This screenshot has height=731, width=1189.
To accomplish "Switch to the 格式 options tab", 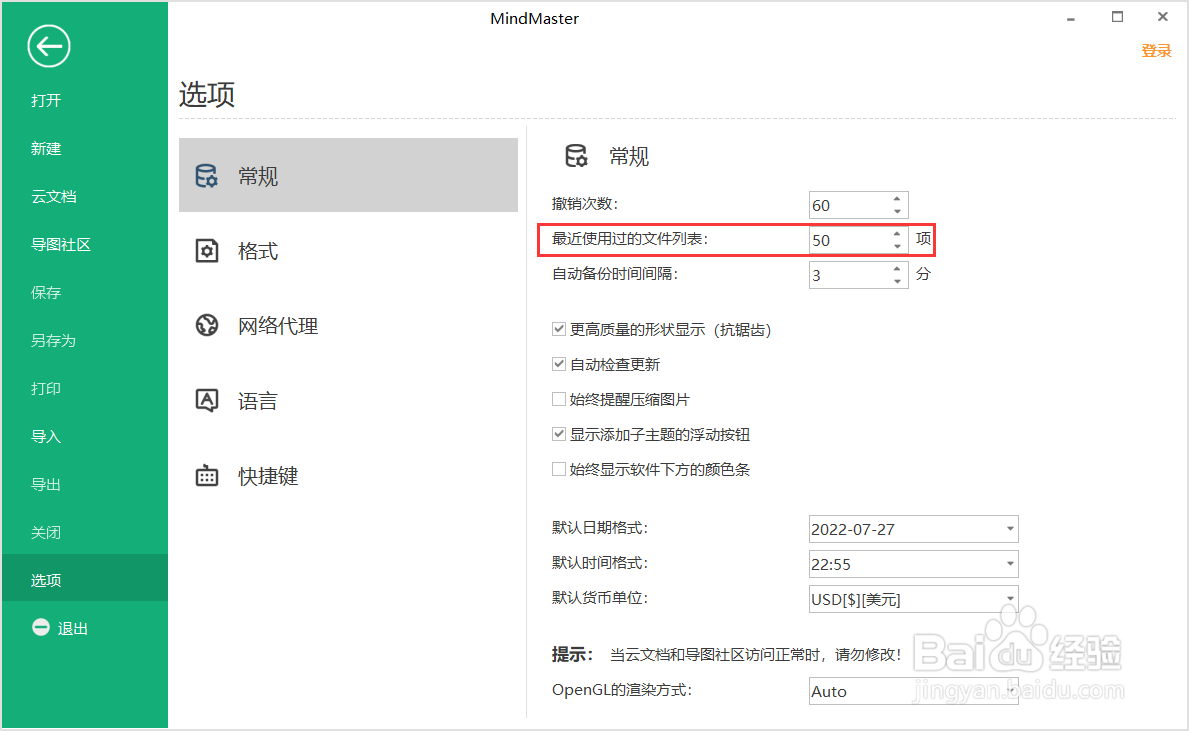I will 348,251.
